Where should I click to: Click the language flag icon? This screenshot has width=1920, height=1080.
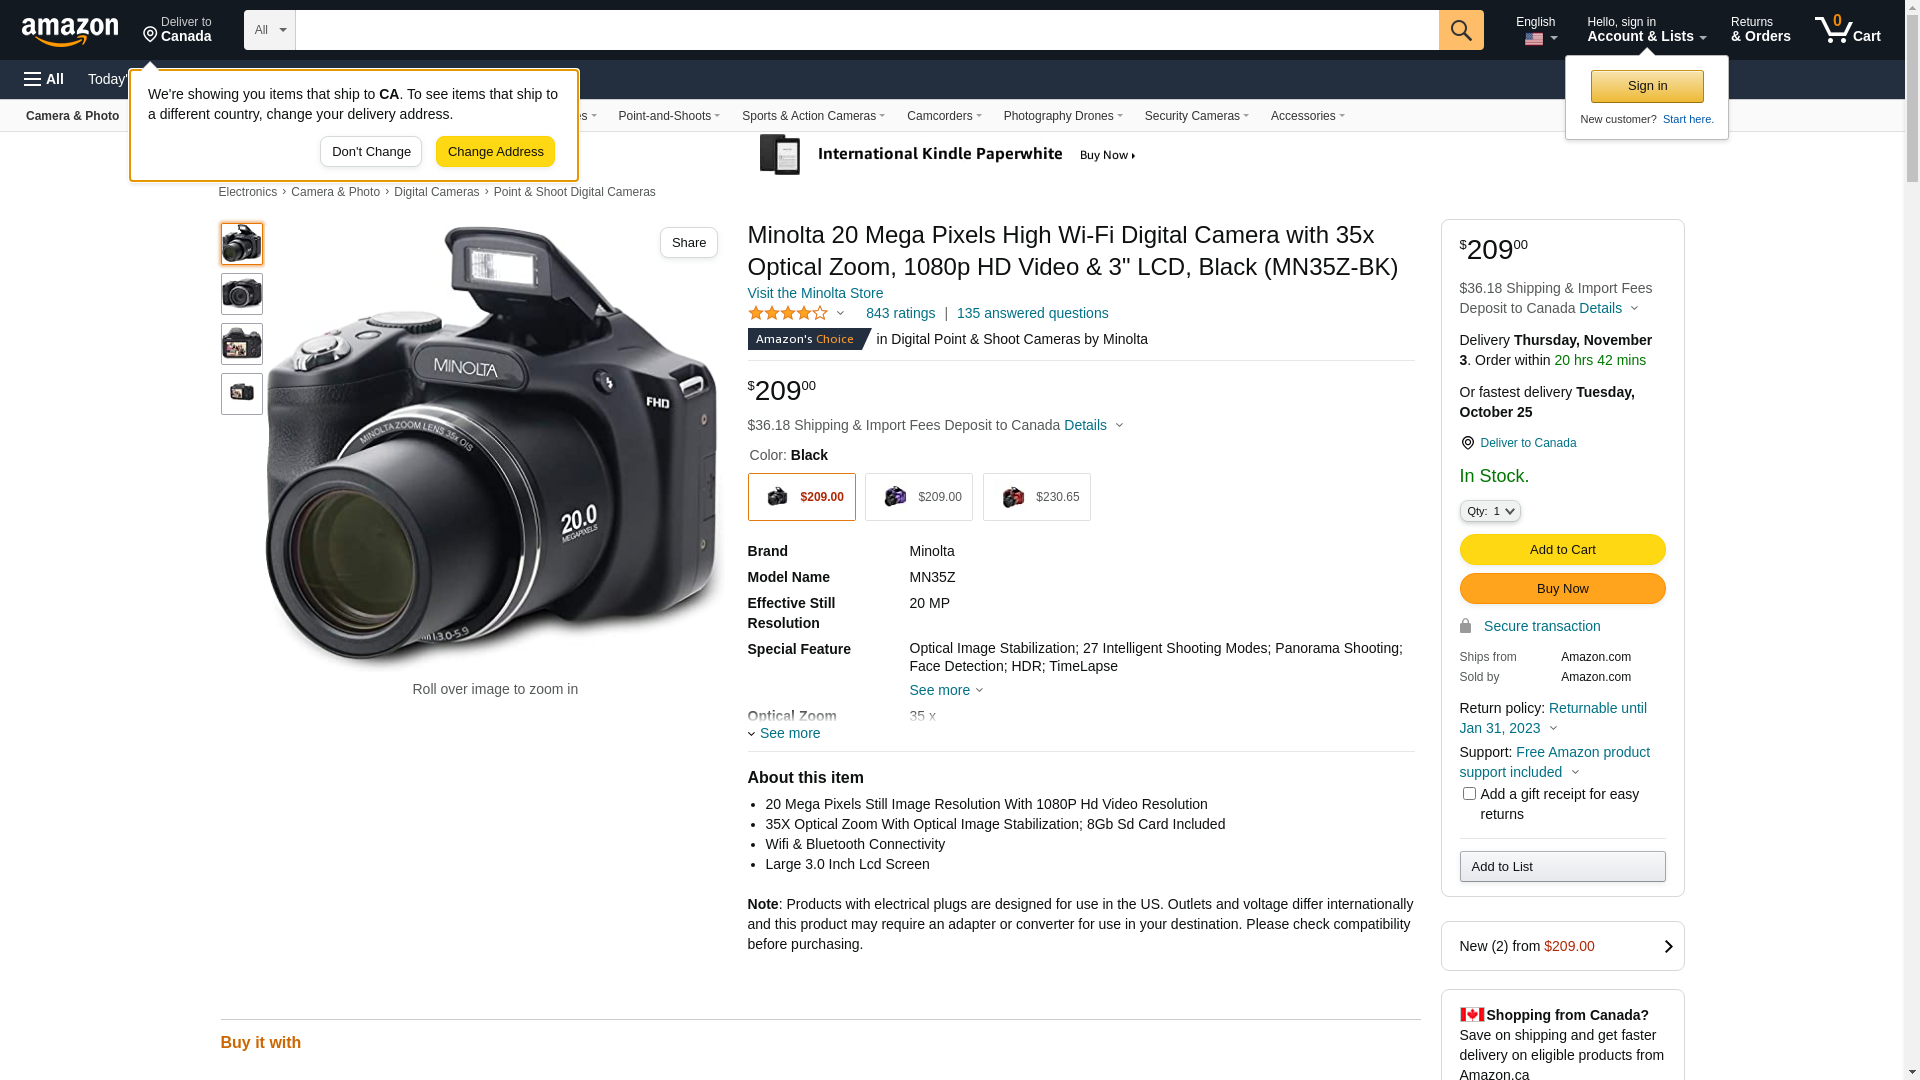click(x=1533, y=40)
